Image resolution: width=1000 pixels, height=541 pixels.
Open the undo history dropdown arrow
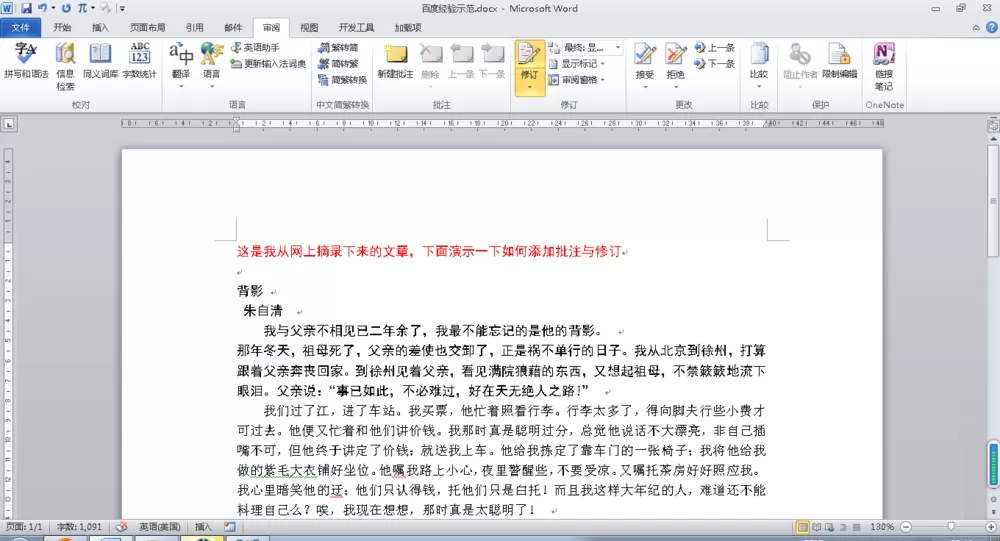point(53,8)
